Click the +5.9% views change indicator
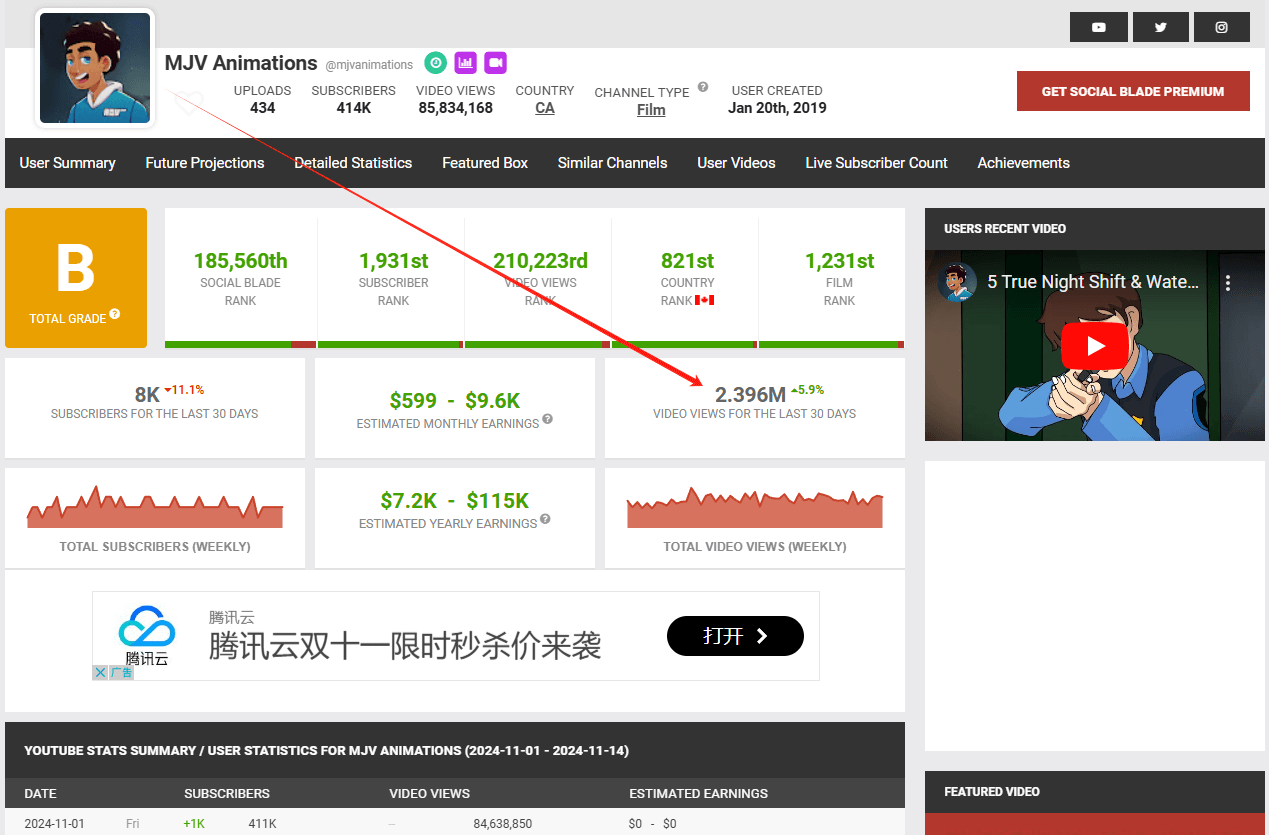Viewport: 1269px width, 835px height. [807, 390]
